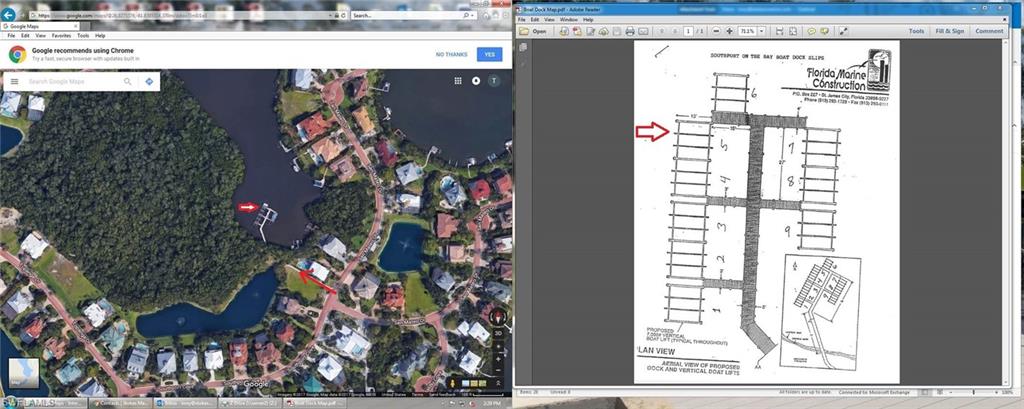The height and width of the screenshot is (409, 1024).
Task: Zoom out on the Google map
Action: tap(498, 371)
